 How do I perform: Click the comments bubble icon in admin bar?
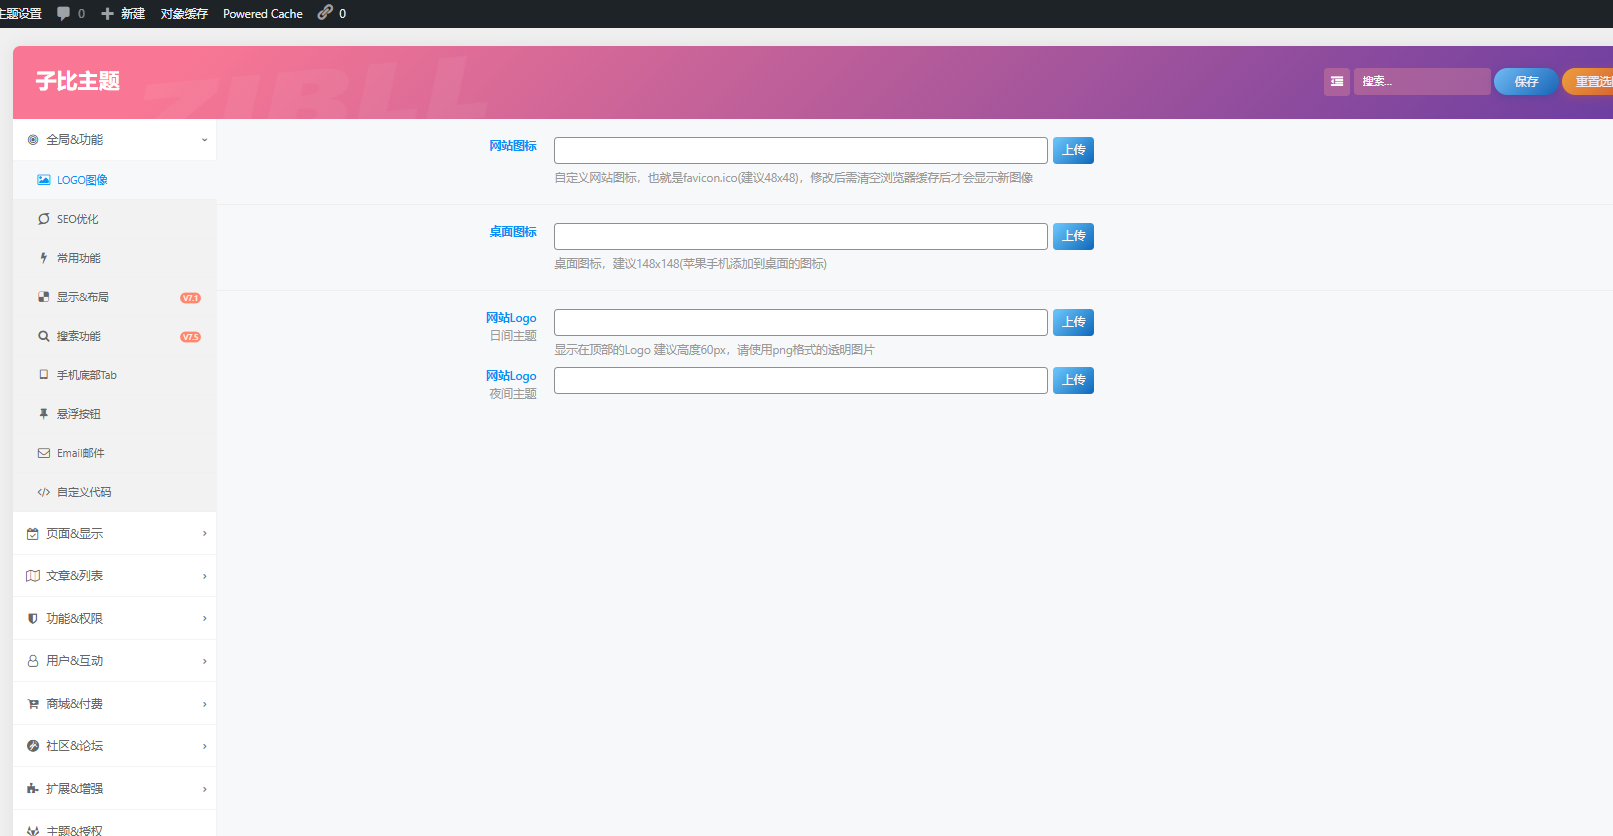[64, 13]
